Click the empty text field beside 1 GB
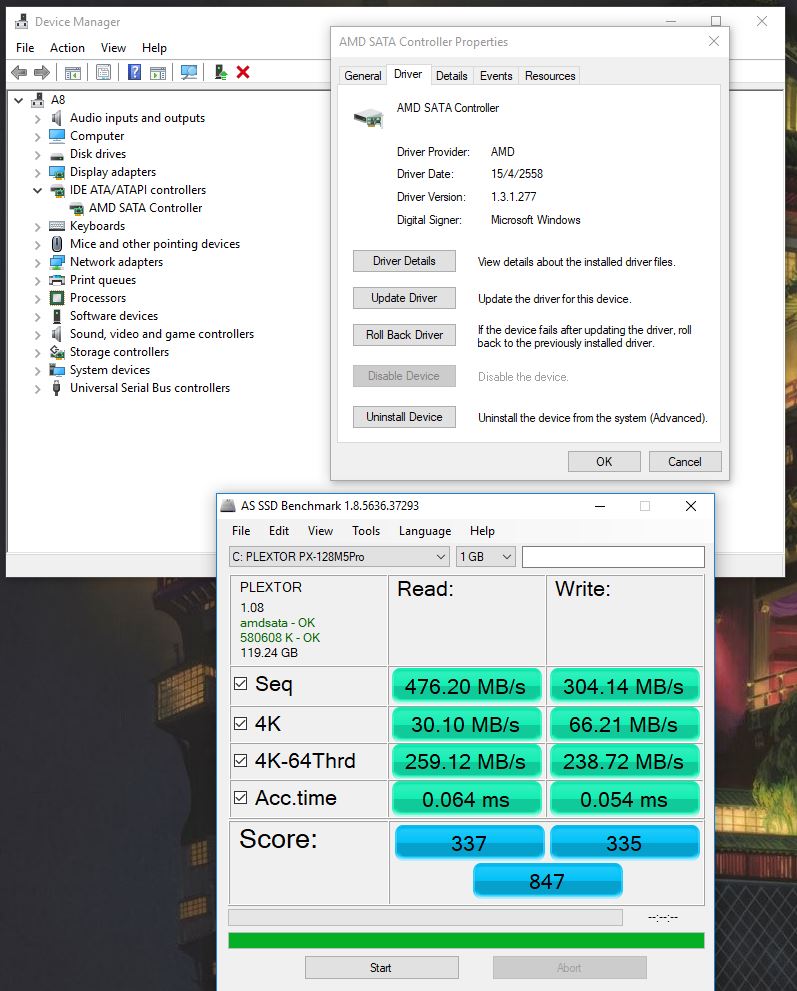797x991 pixels. pos(613,557)
